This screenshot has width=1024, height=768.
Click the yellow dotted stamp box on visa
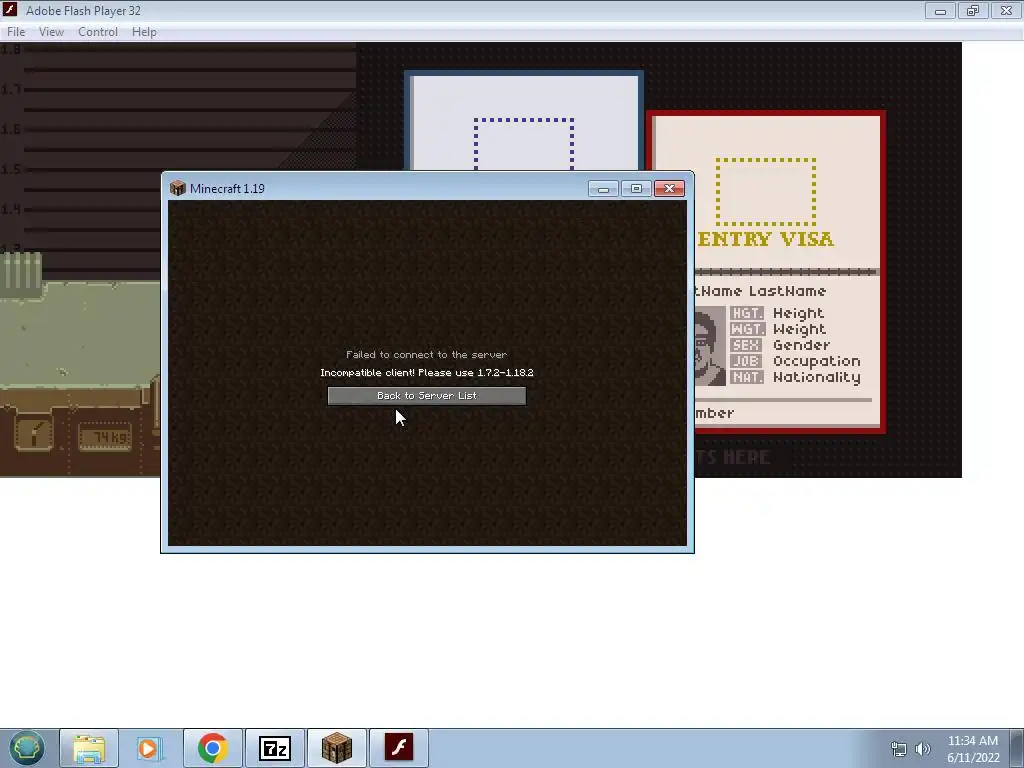[765, 191]
